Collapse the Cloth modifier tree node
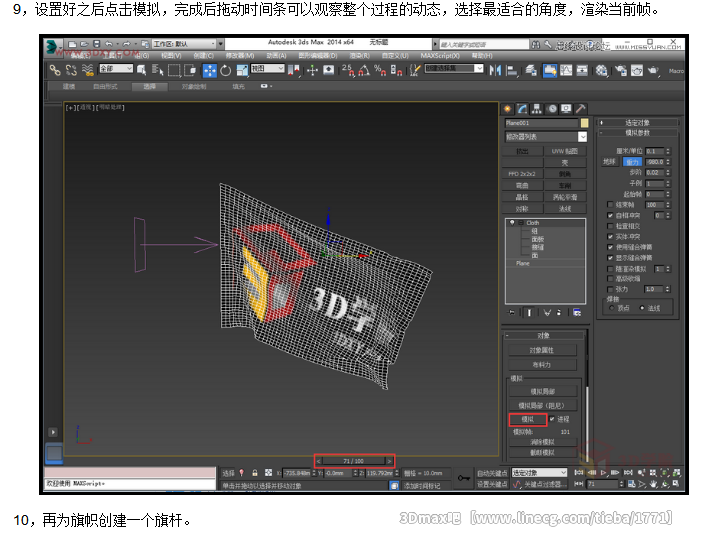This screenshot has height=537, width=712. [521, 223]
